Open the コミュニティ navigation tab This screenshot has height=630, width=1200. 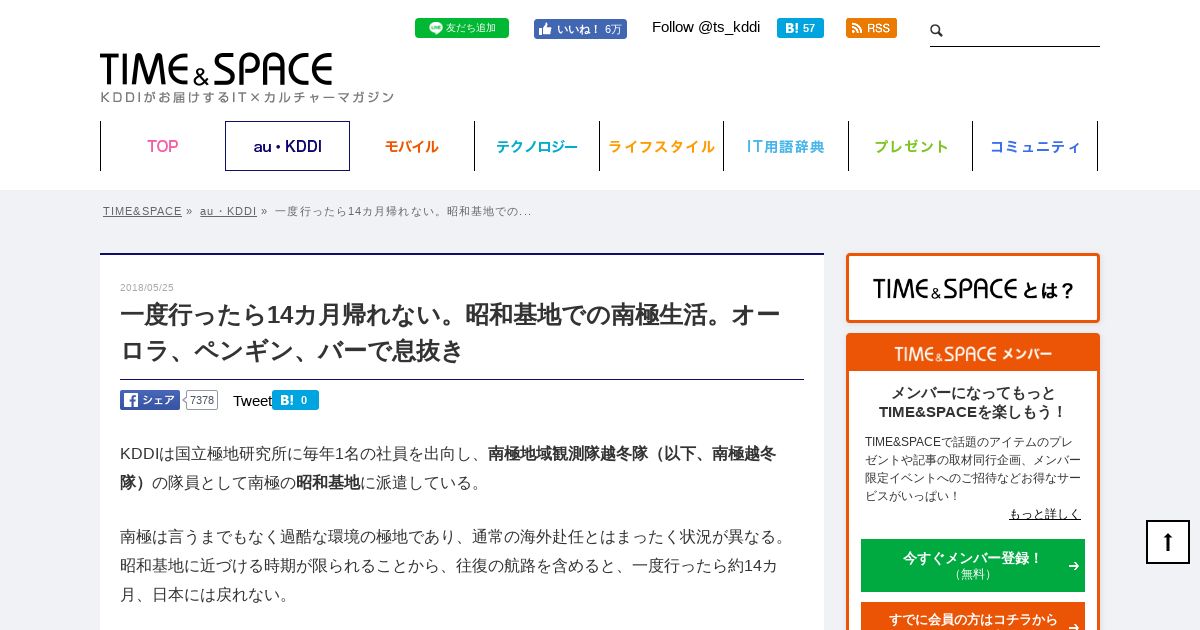(1035, 146)
